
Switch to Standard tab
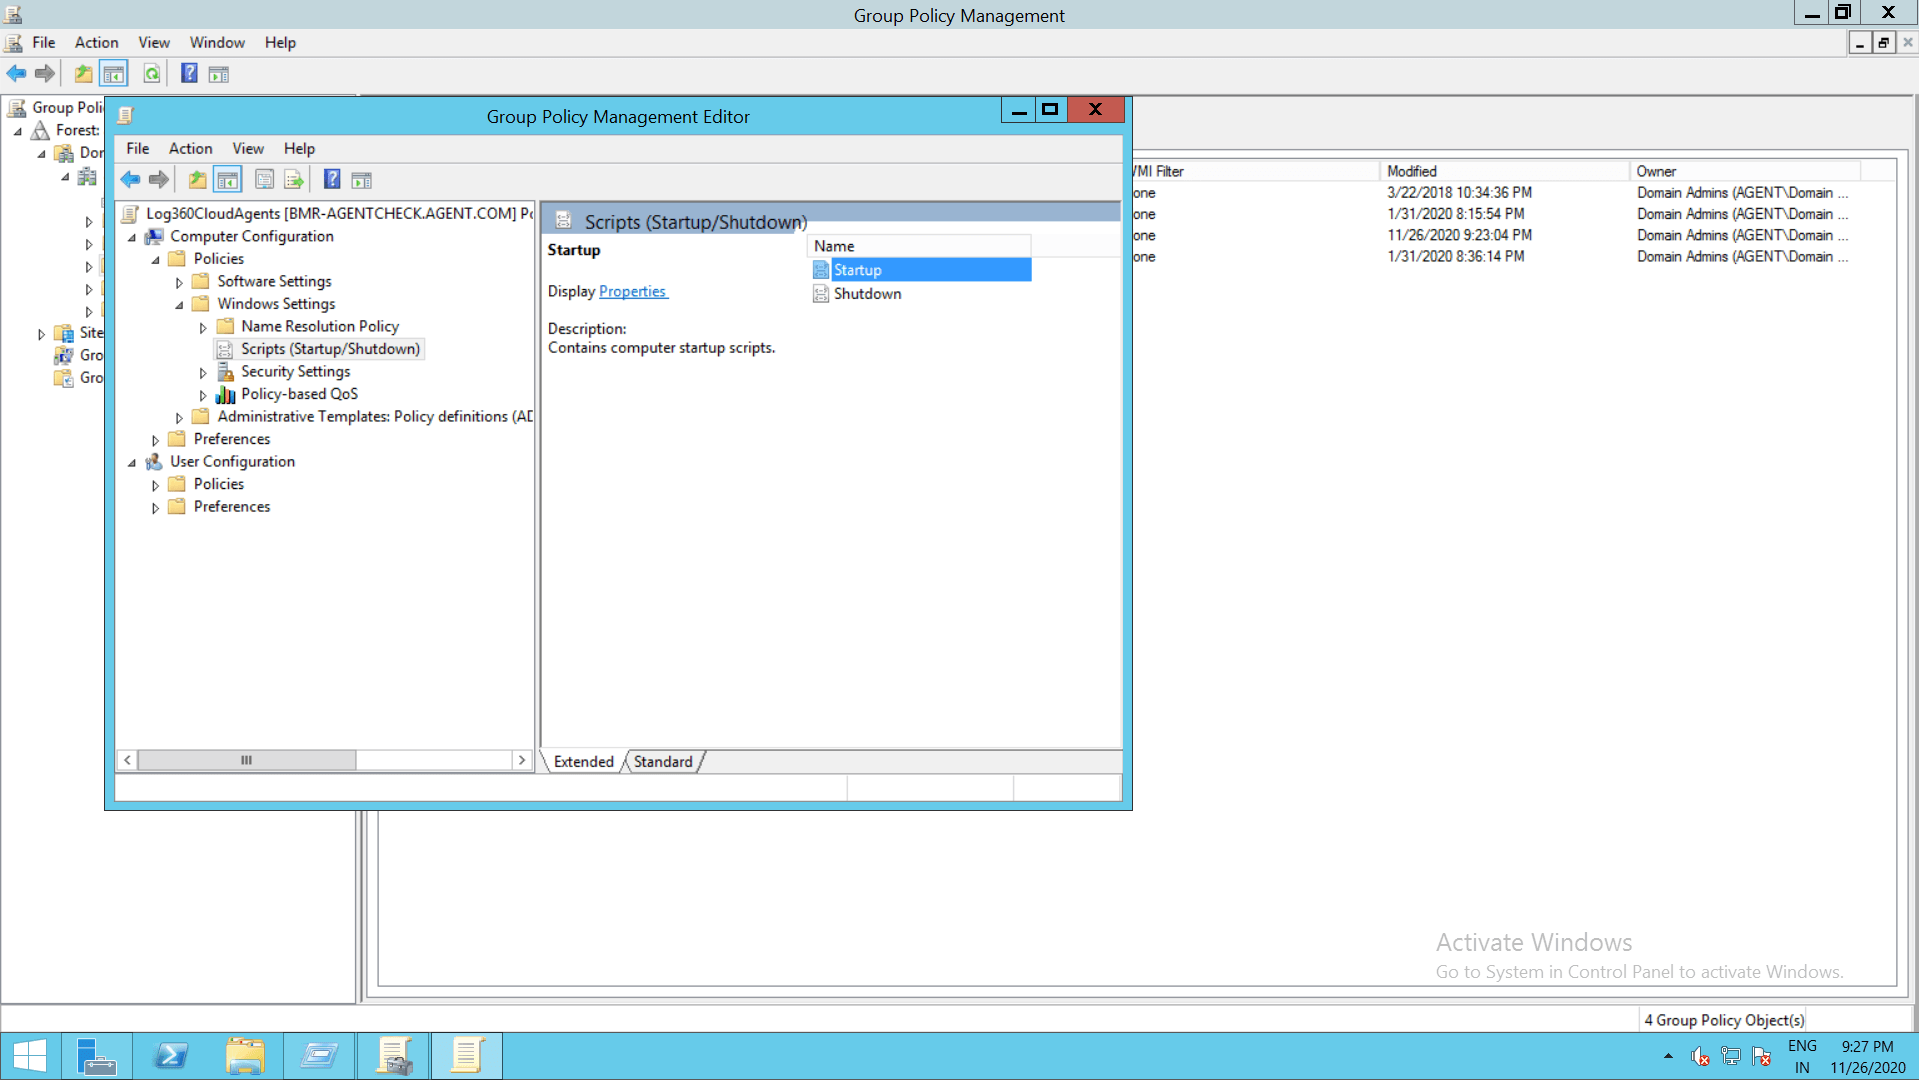coord(663,762)
